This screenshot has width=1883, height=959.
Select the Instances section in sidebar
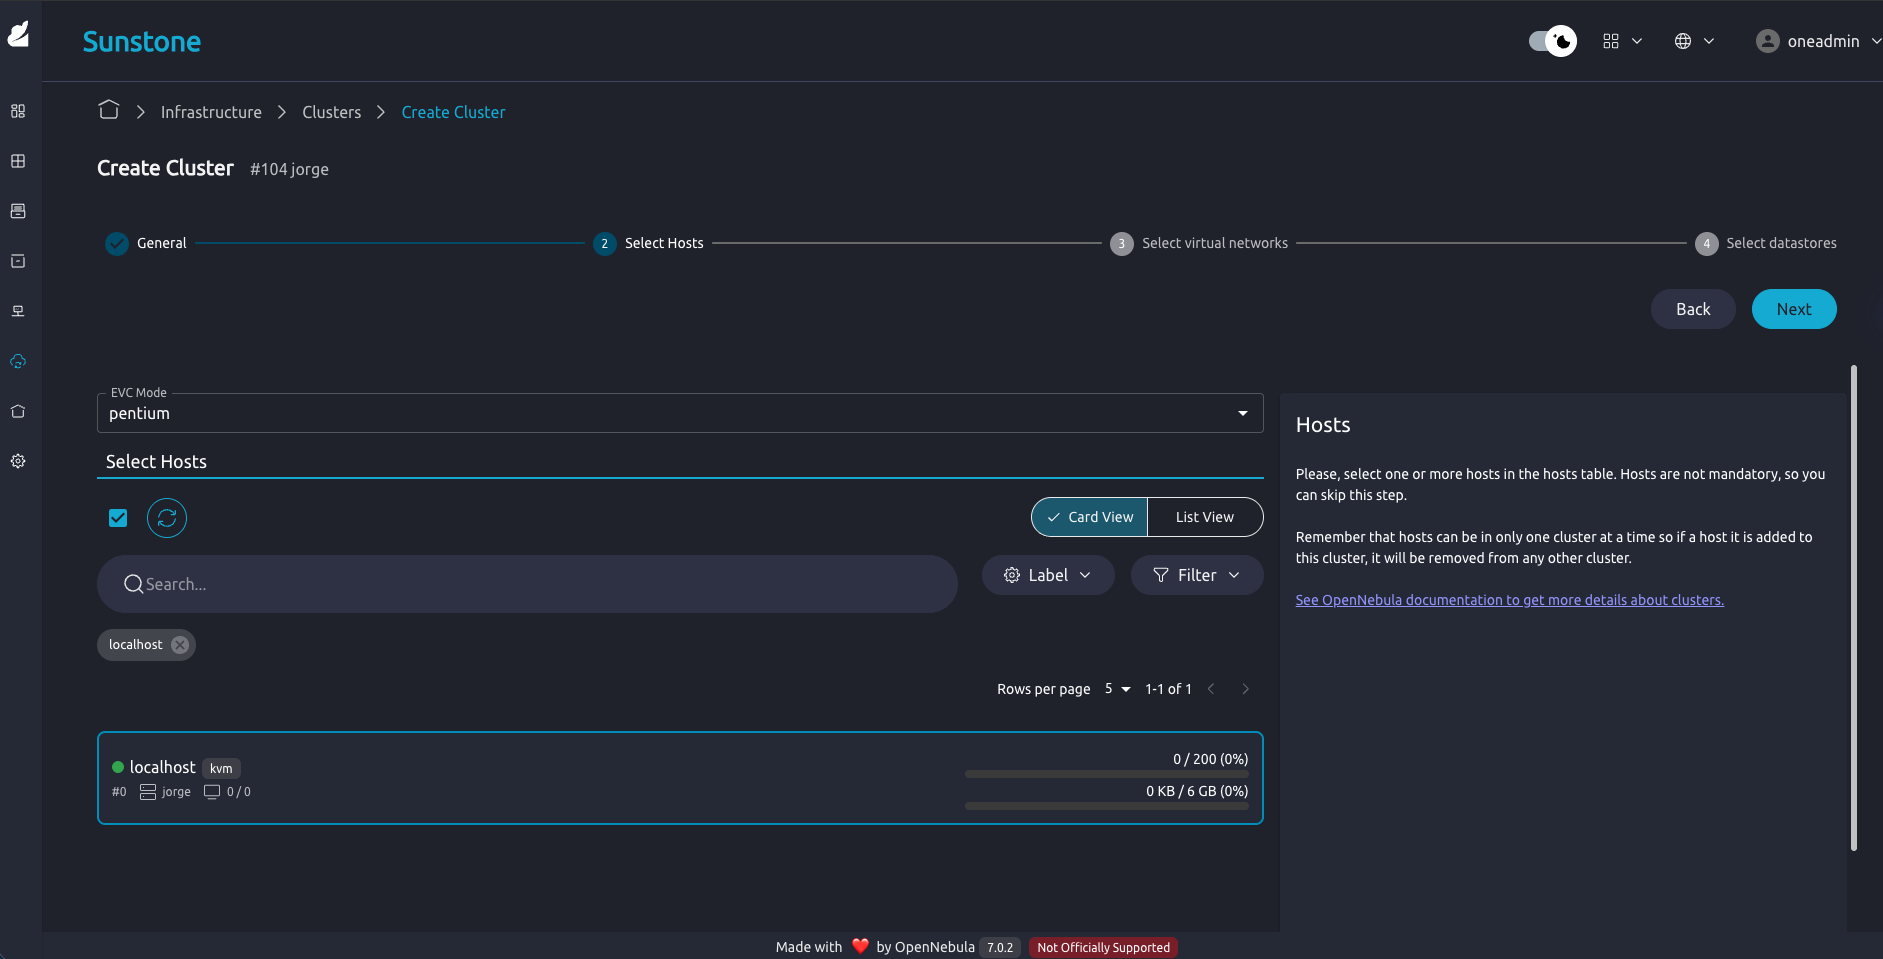click(17, 160)
